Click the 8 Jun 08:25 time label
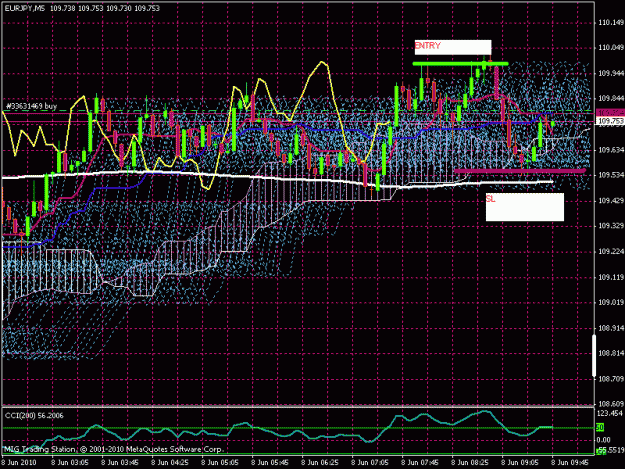The image size is (625, 469). click(470, 463)
